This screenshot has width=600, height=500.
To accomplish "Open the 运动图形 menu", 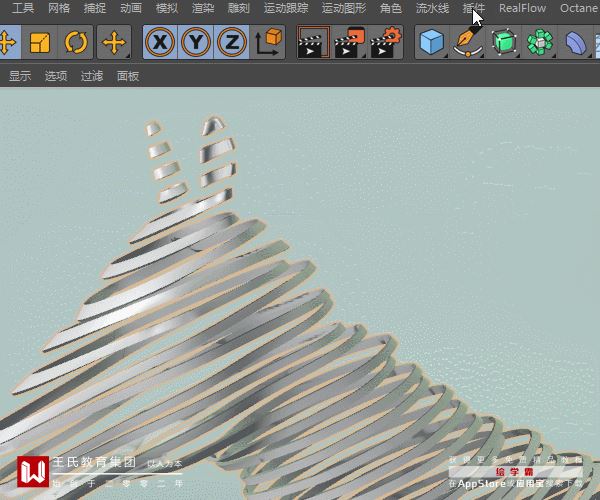I will click(344, 8).
